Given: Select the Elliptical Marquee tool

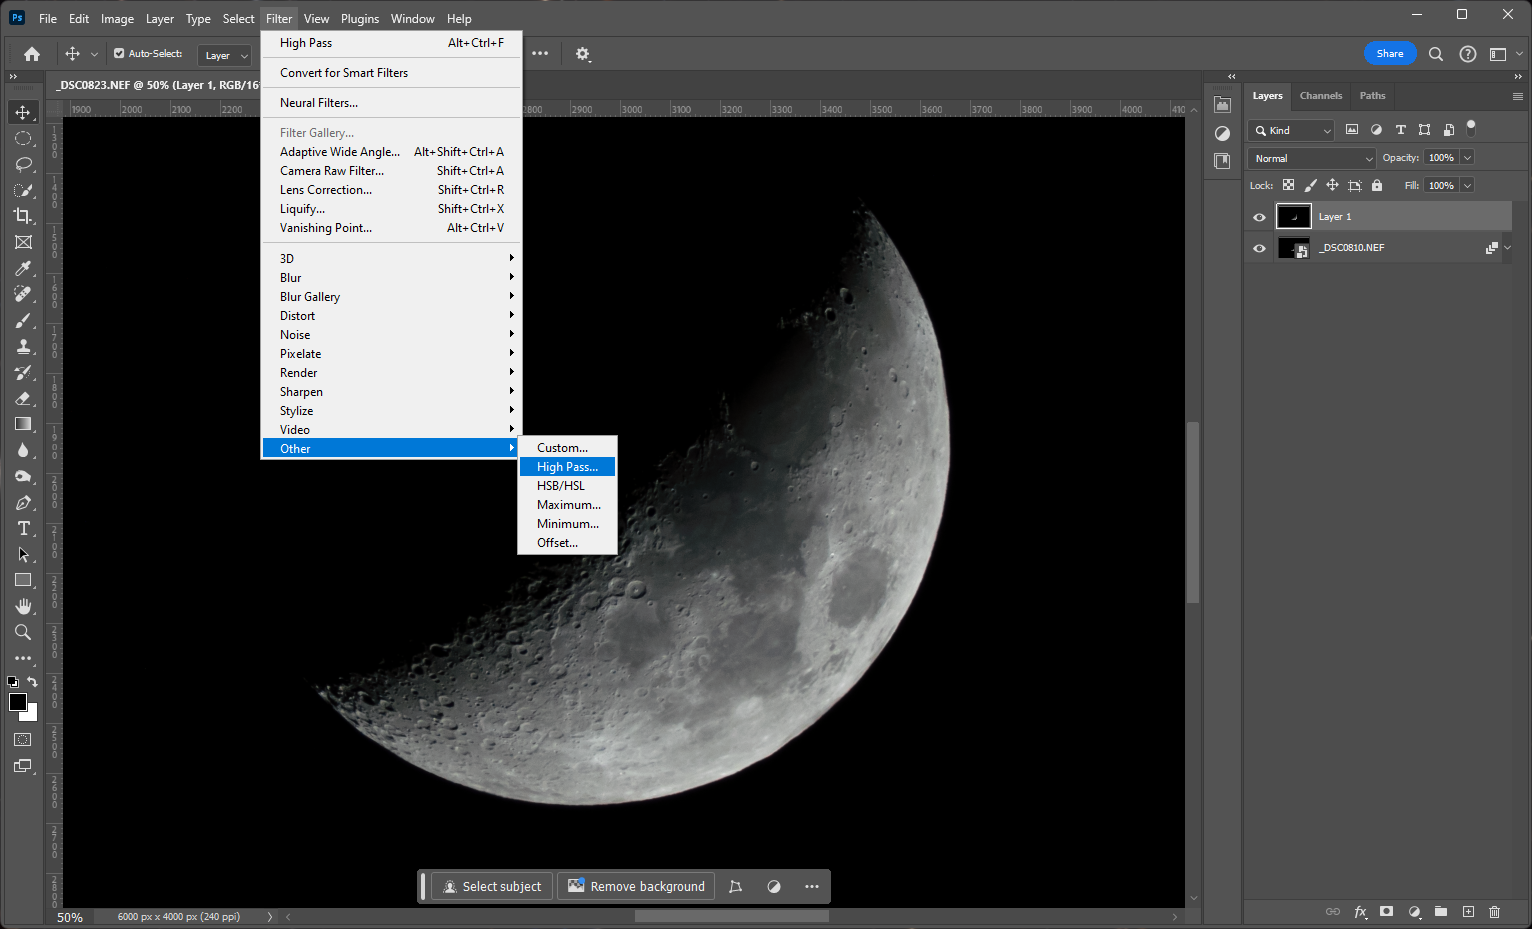Looking at the screenshot, I should click(23, 138).
